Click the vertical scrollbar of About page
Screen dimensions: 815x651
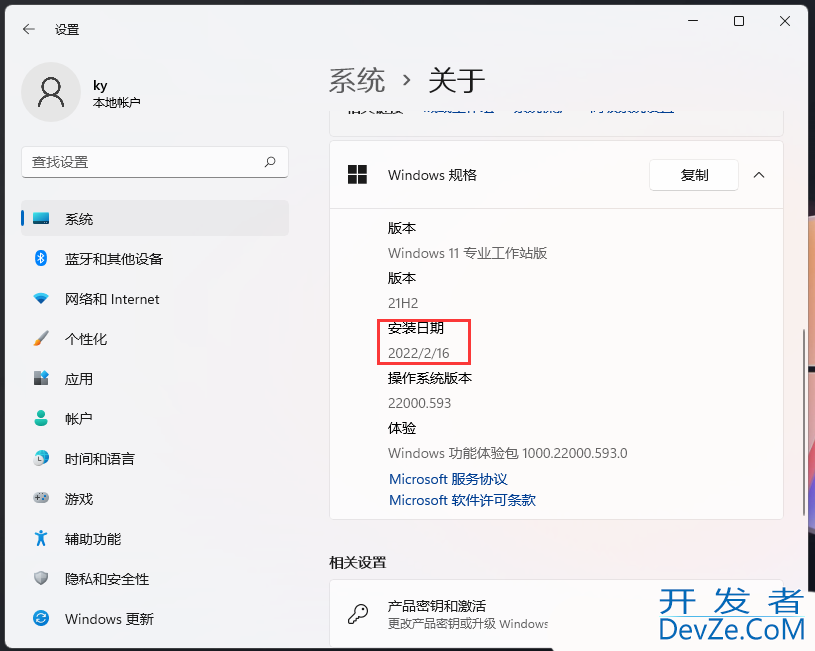click(804, 424)
